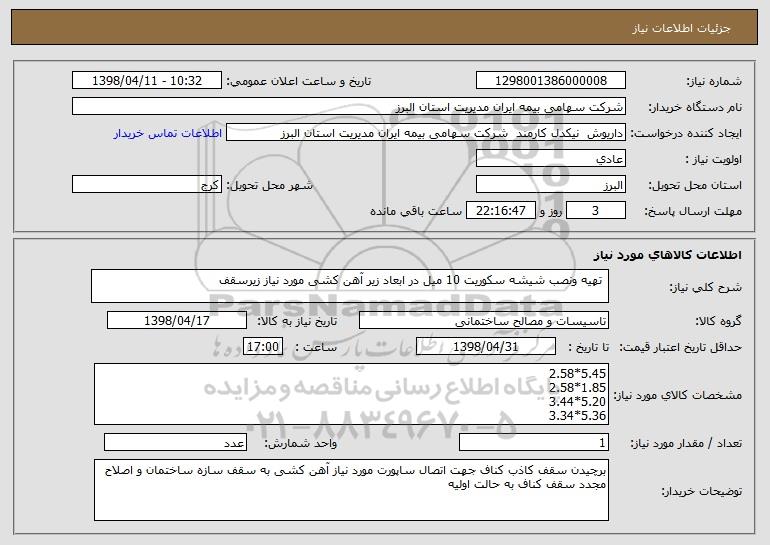Click the حداقل تاریخ اعتبار قیمت label
Screen dimensions: 770x545
pyautogui.click(x=680, y=347)
